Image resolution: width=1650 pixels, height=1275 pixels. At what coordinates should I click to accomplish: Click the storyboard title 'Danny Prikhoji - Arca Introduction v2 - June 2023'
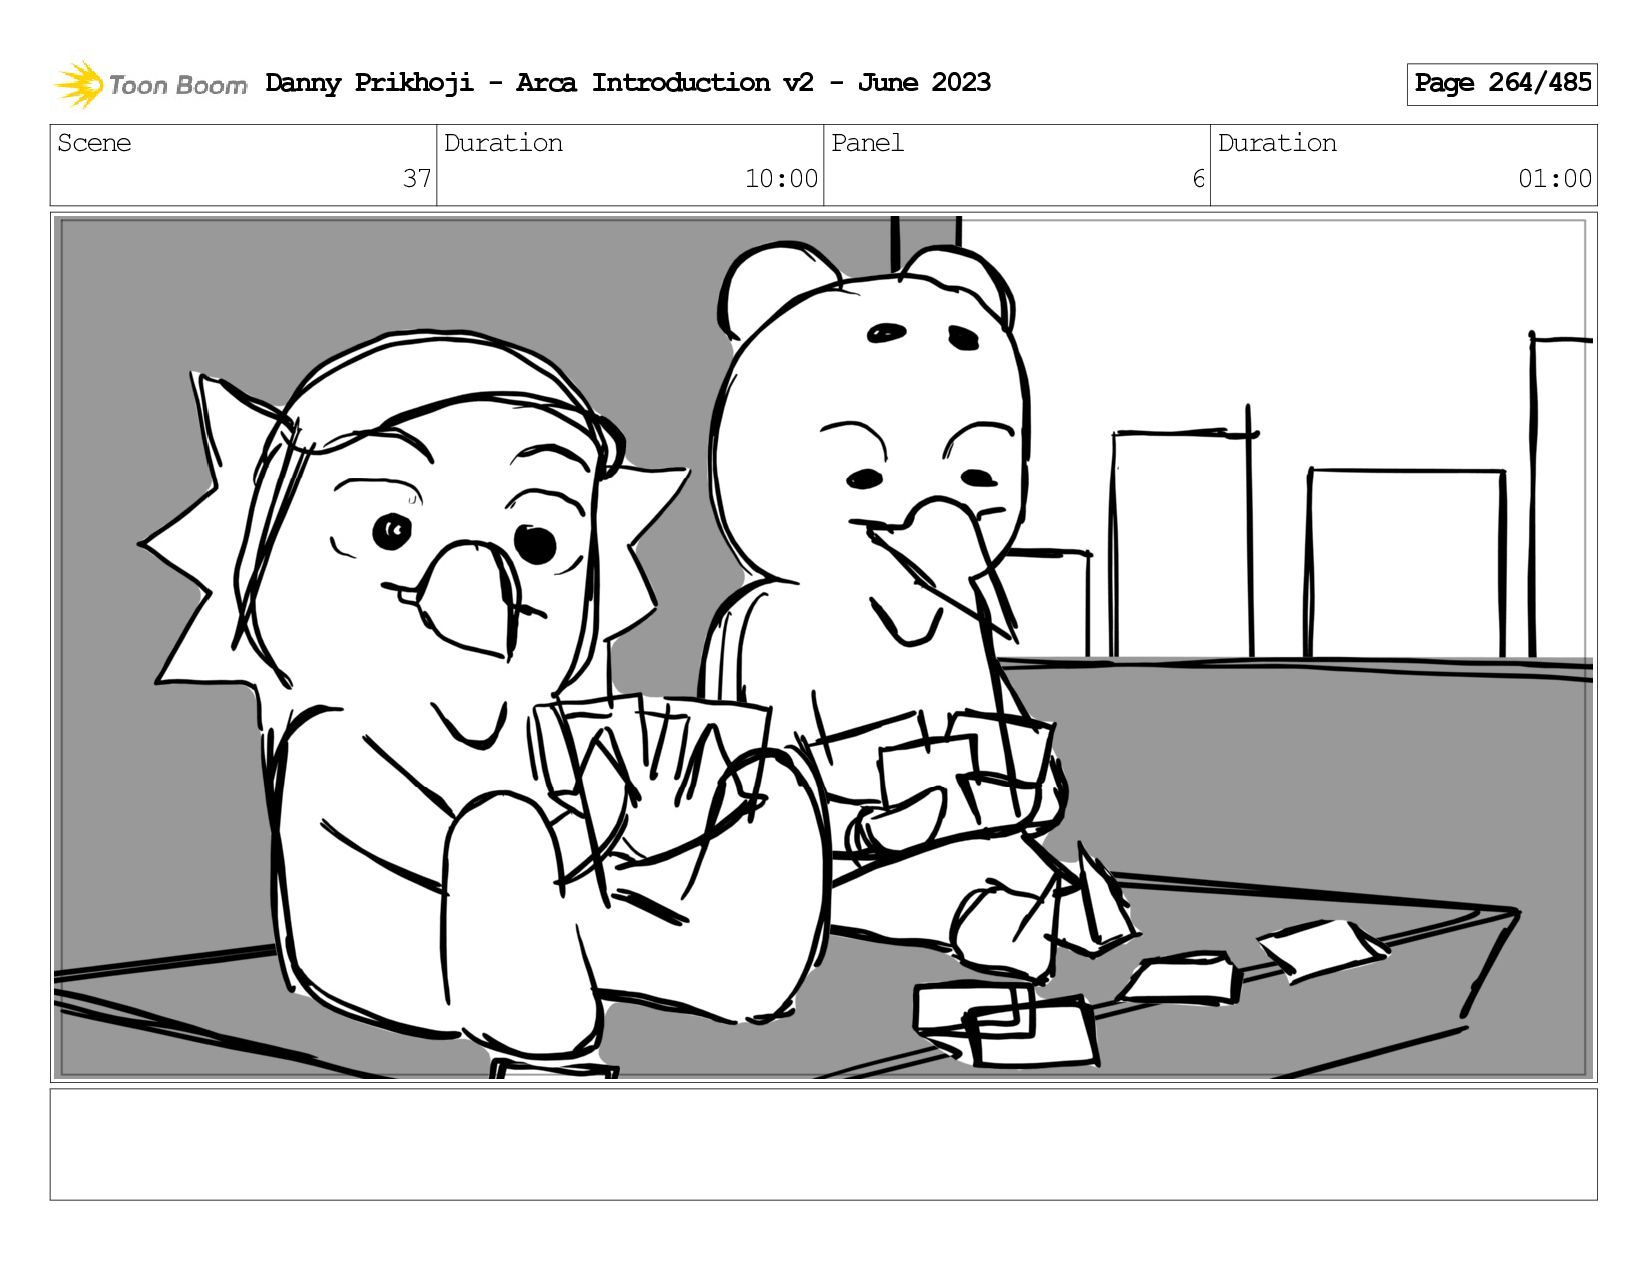pyautogui.click(x=628, y=83)
